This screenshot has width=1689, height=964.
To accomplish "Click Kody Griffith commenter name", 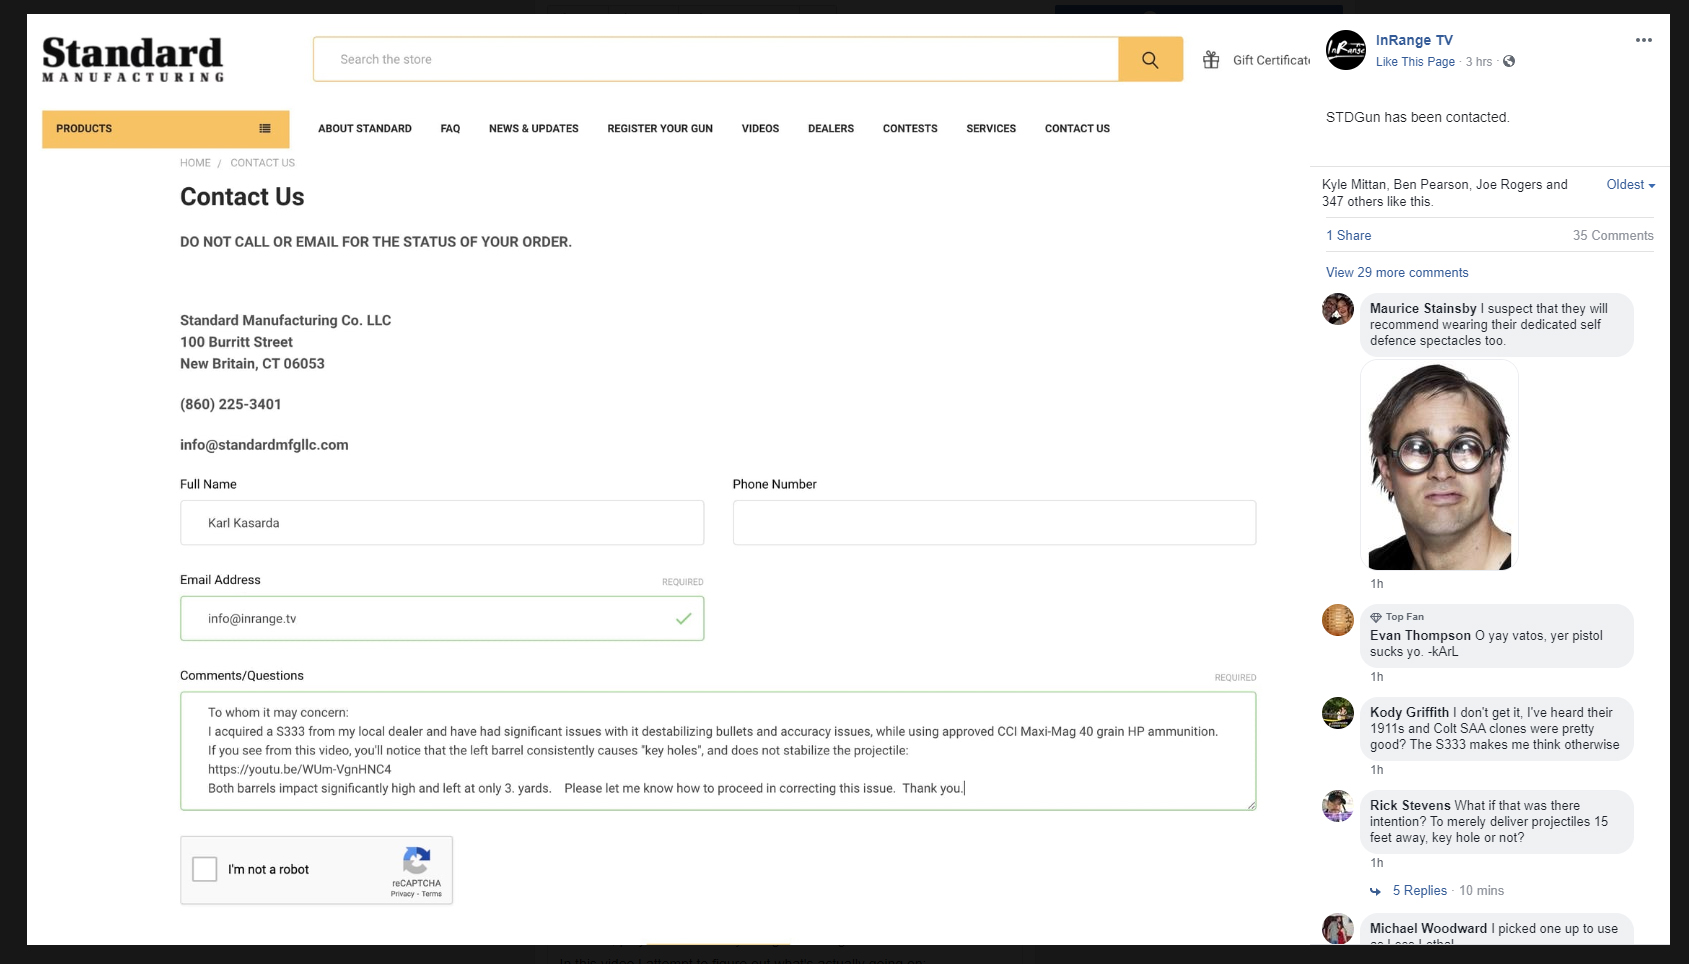I will pyautogui.click(x=1409, y=713).
